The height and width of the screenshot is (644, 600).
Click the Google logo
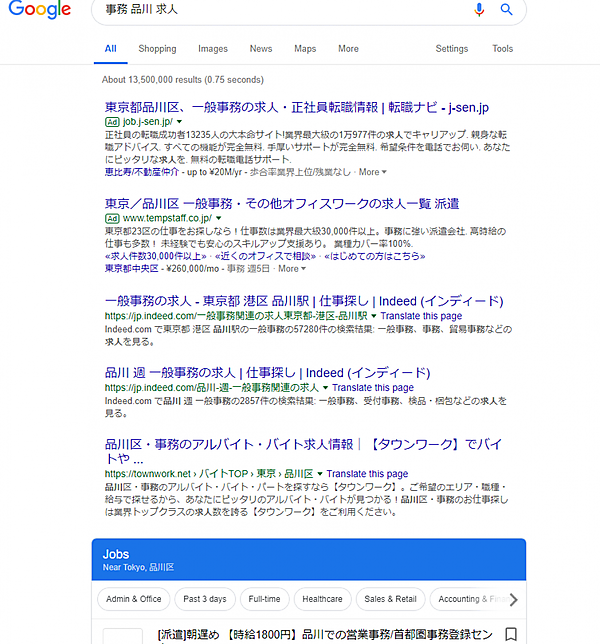click(x=39, y=9)
